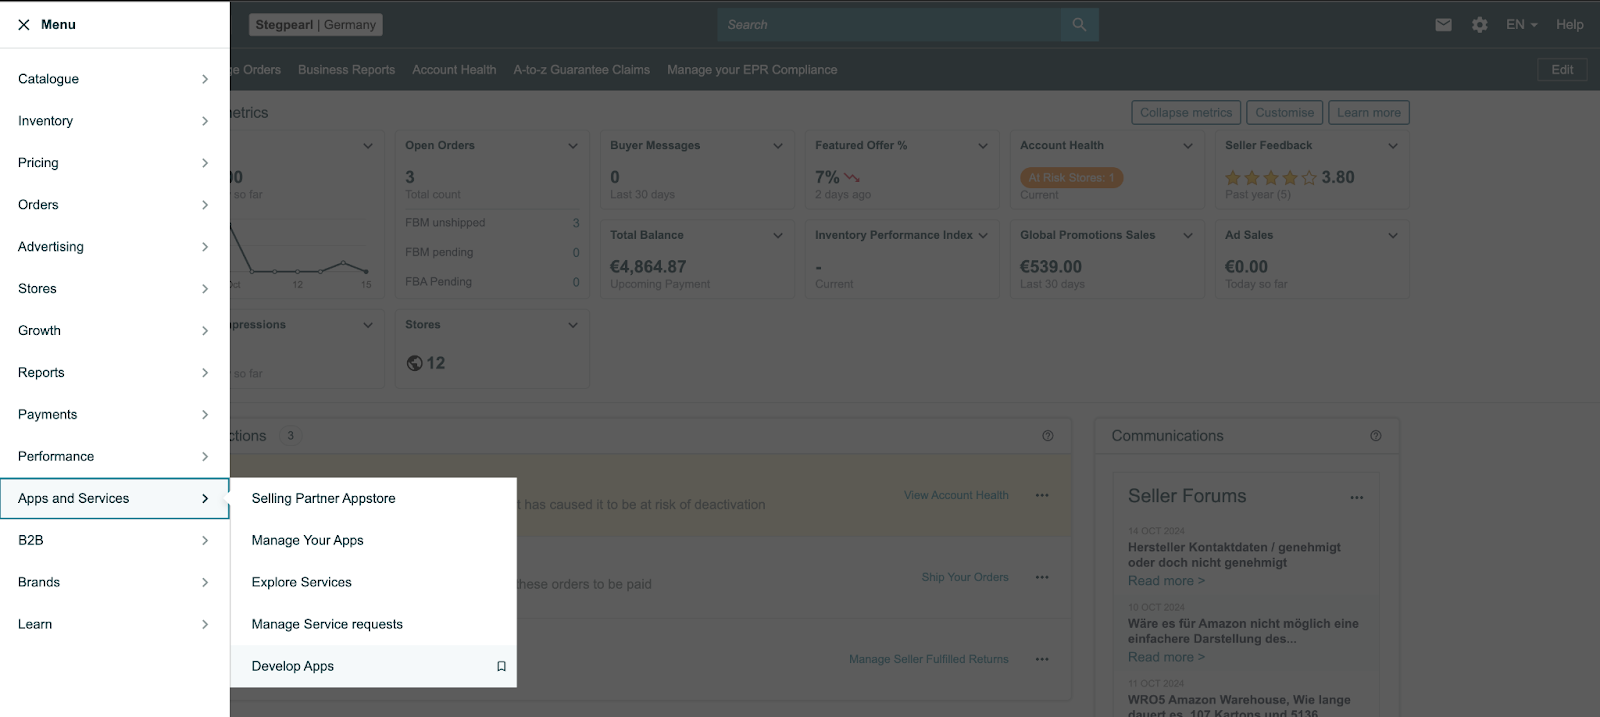Open the Learn menu item
This screenshot has width=1600, height=717.
tap(115, 624)
